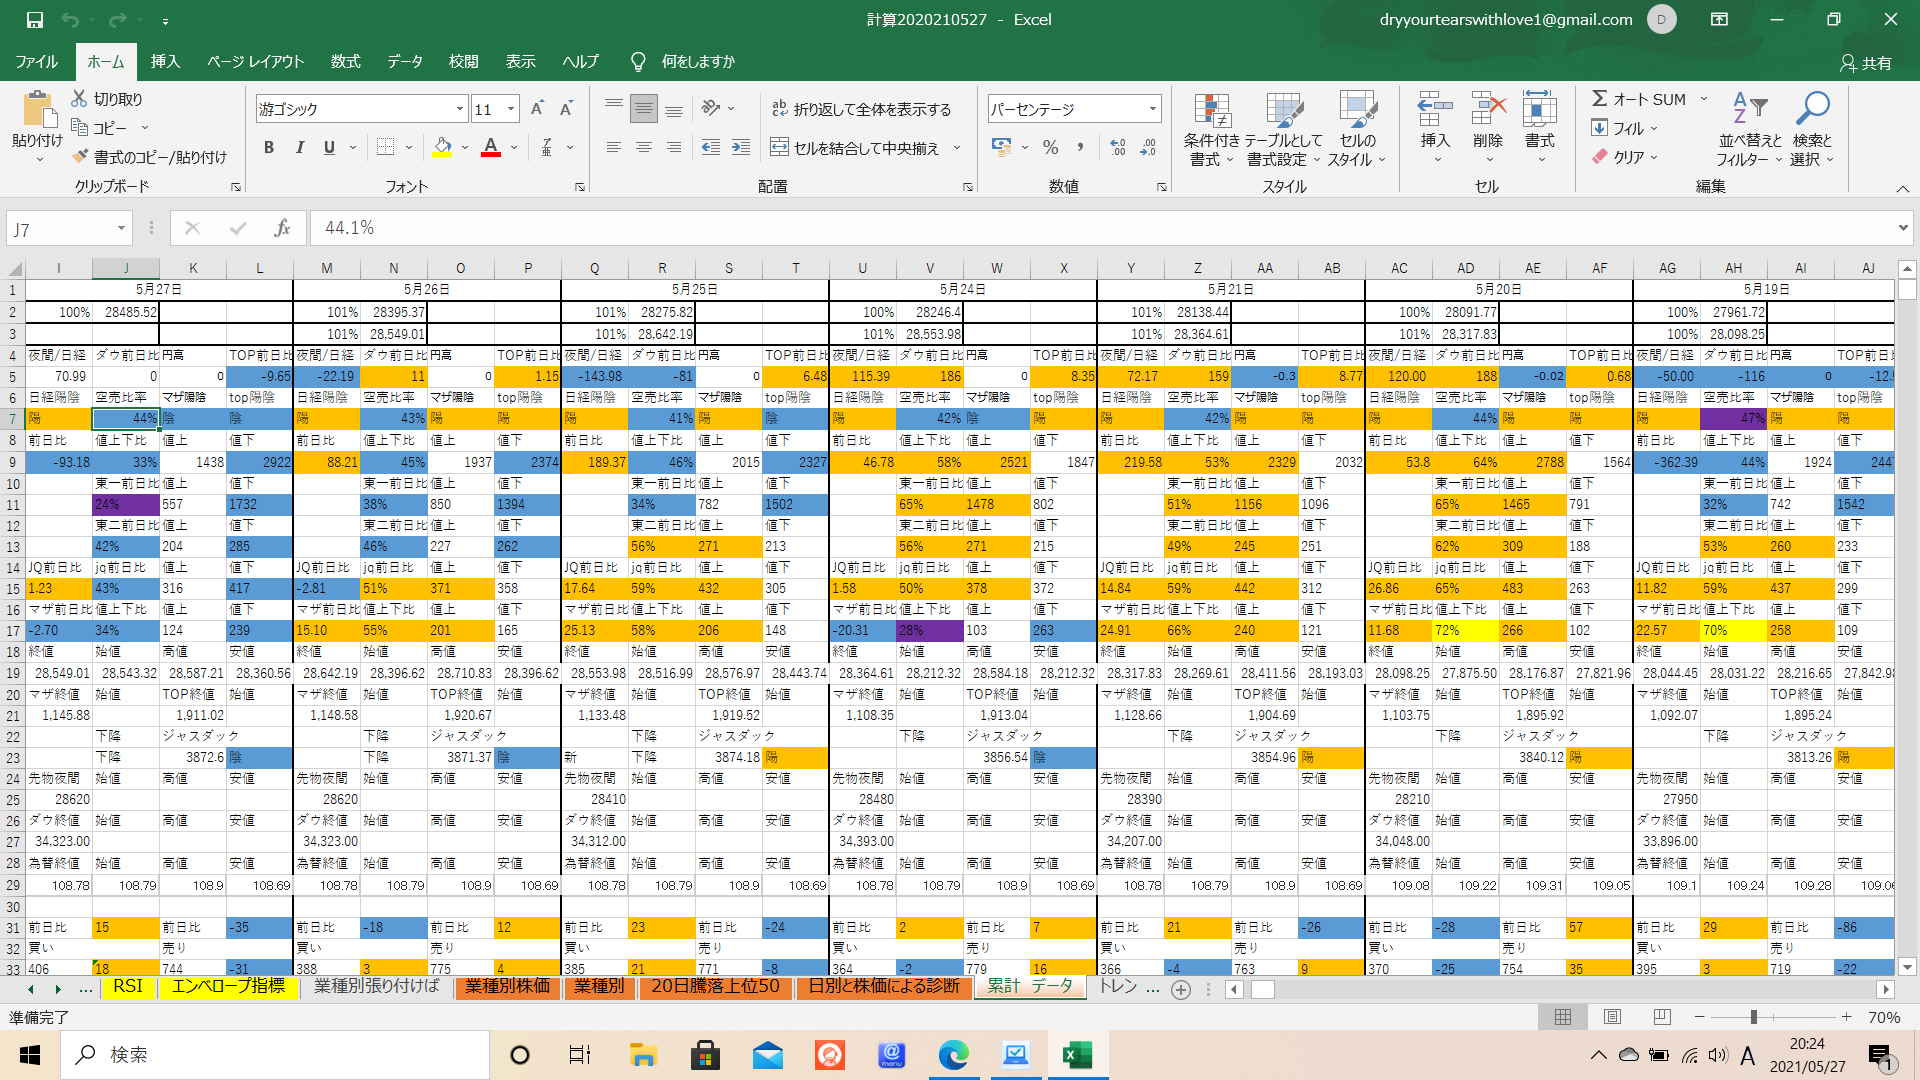
Task: Switch to the RSI sheet tab
Action: click(128, 987)
